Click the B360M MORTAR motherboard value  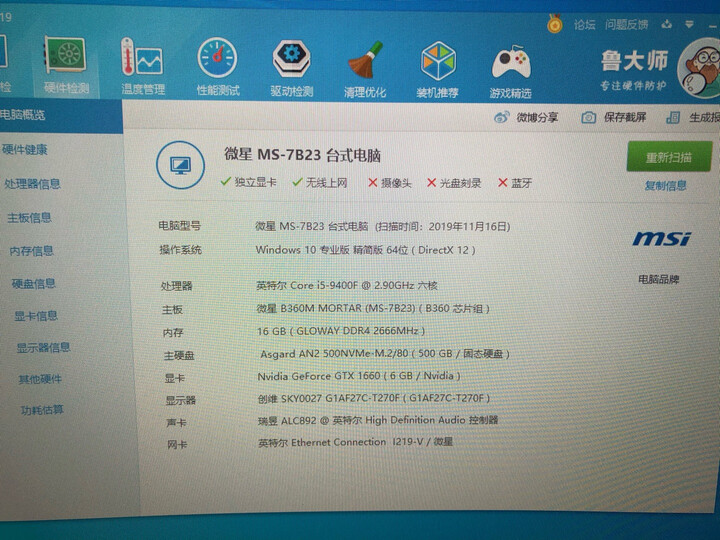(x=373, y=308)
